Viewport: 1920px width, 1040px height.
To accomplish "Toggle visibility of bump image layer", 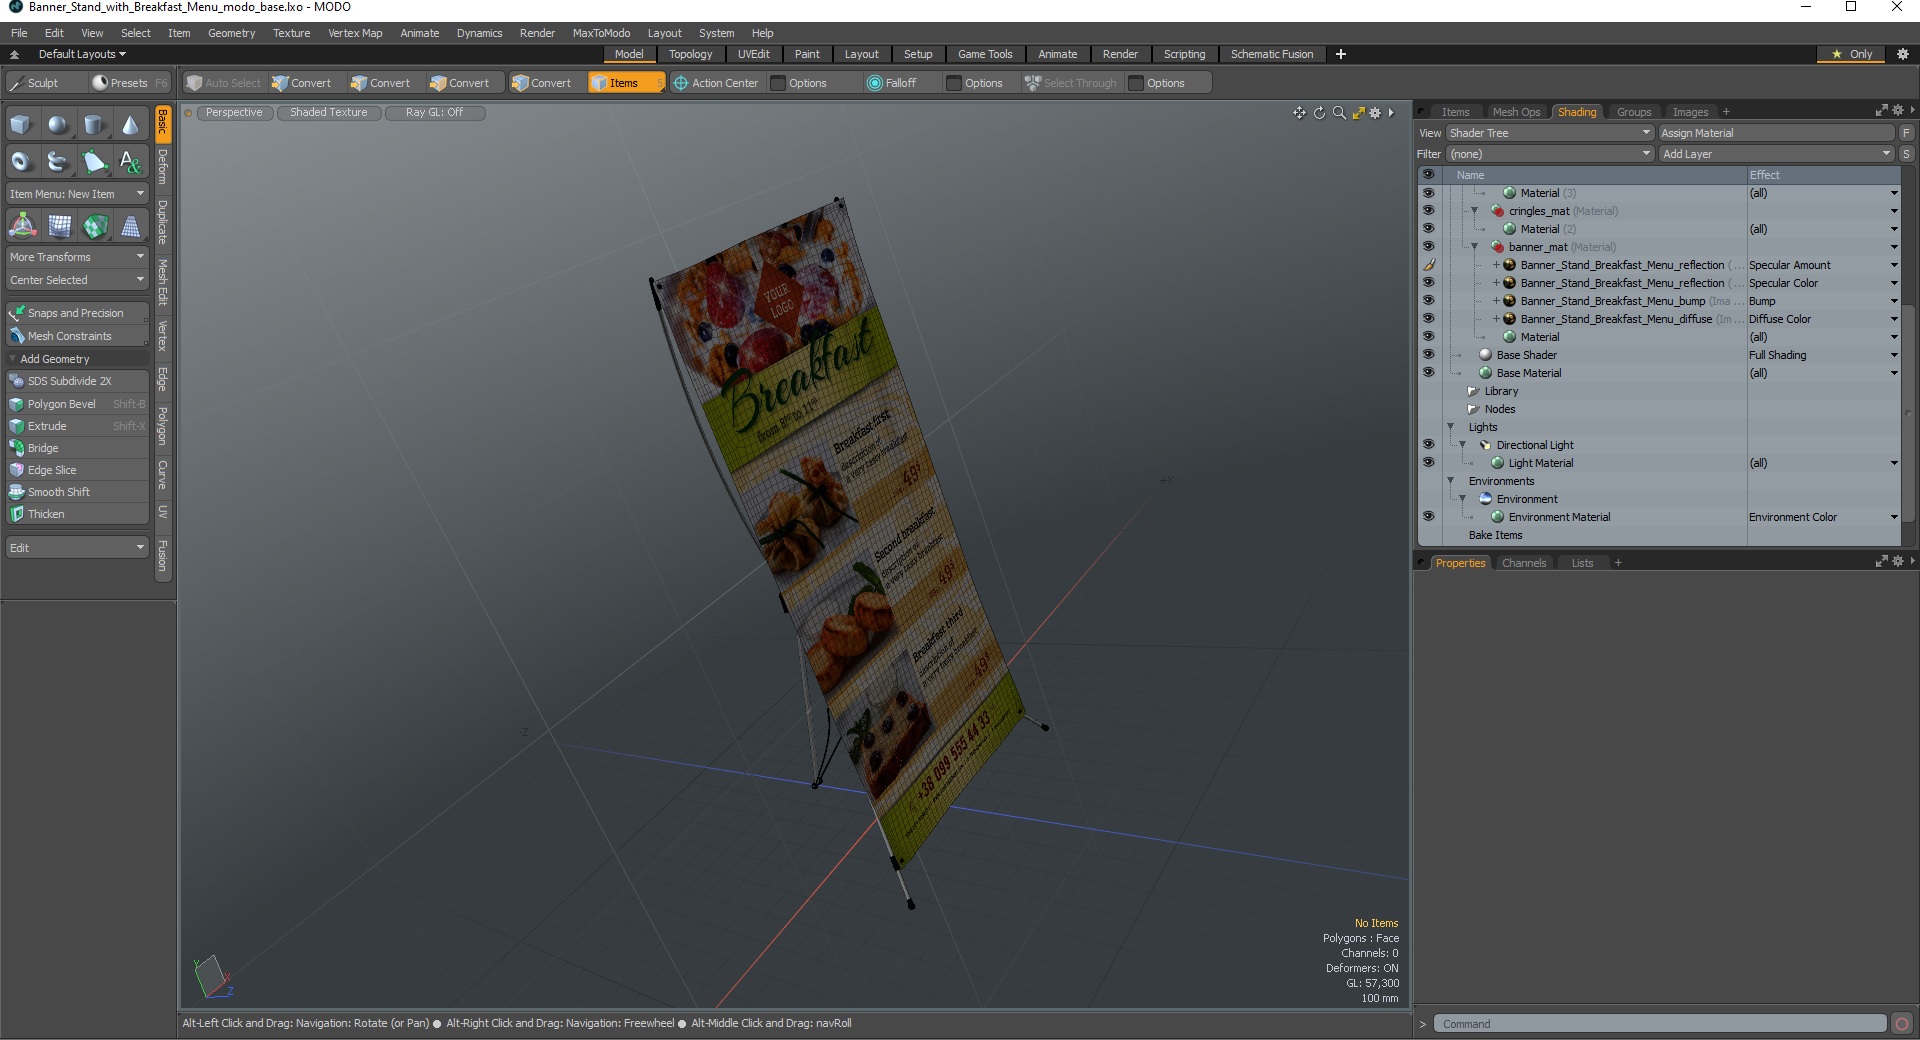I will [x=1428, y=301].
